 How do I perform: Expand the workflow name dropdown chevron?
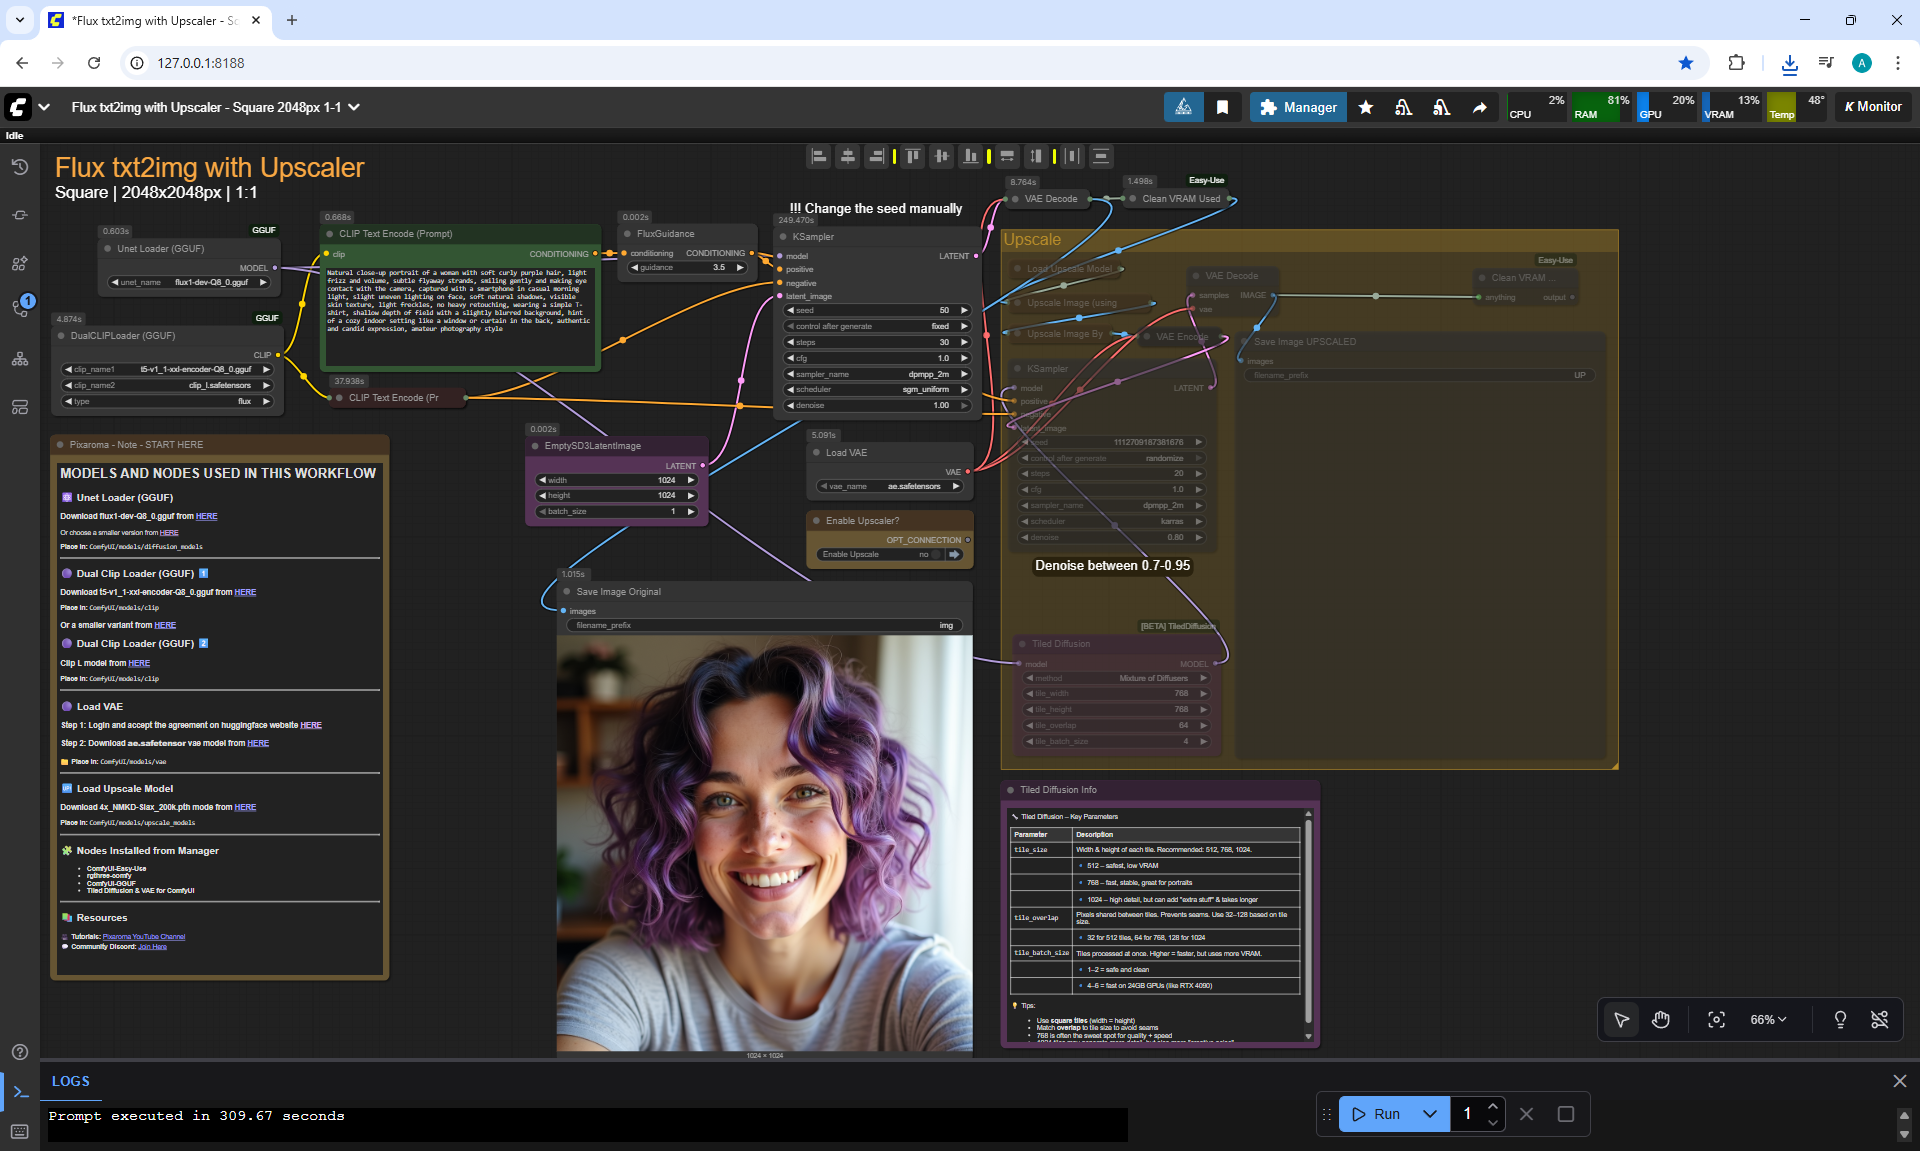pyautogui.click(x=354, y=107)
